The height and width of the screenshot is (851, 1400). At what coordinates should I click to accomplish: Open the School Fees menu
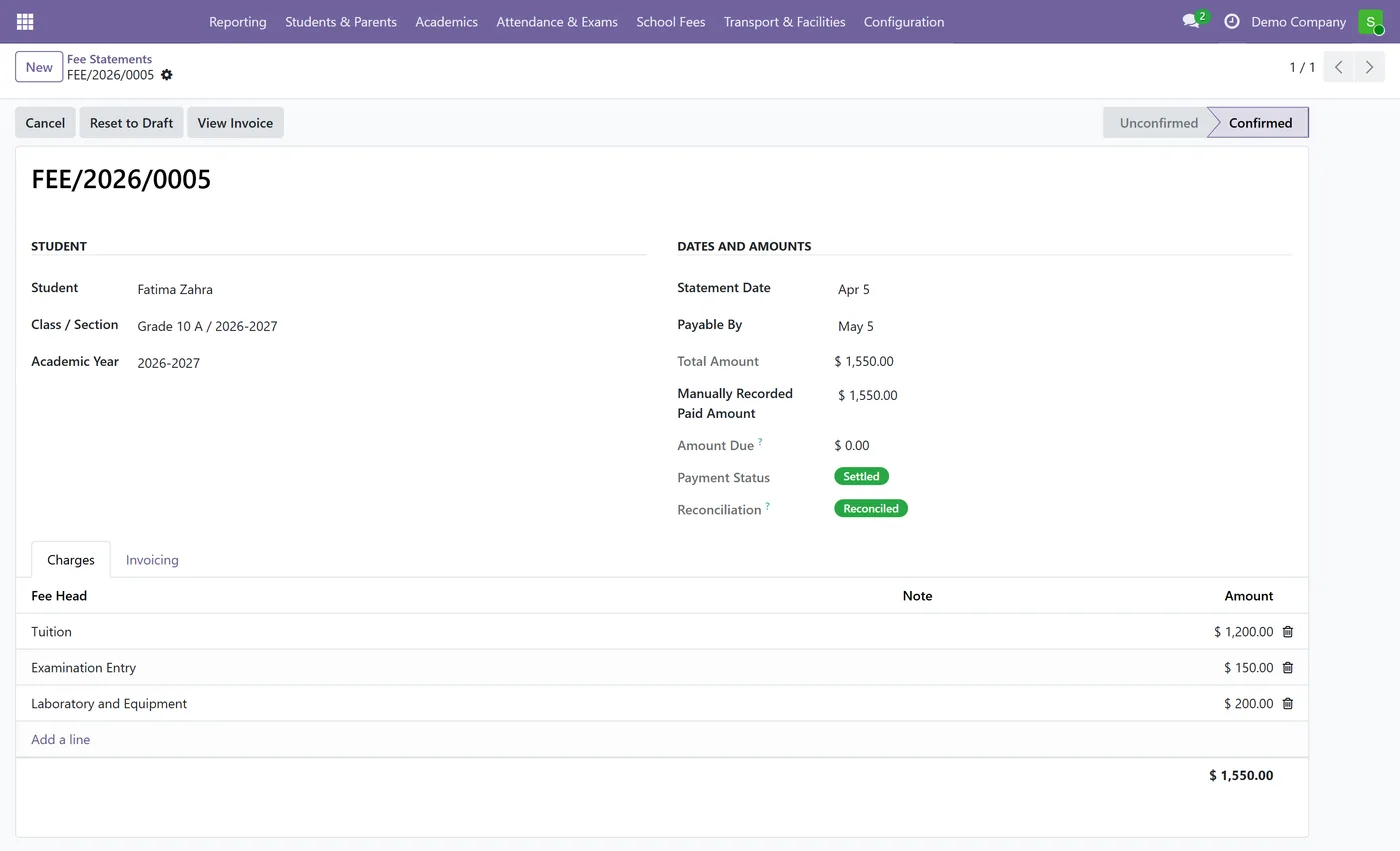(671, 21)
